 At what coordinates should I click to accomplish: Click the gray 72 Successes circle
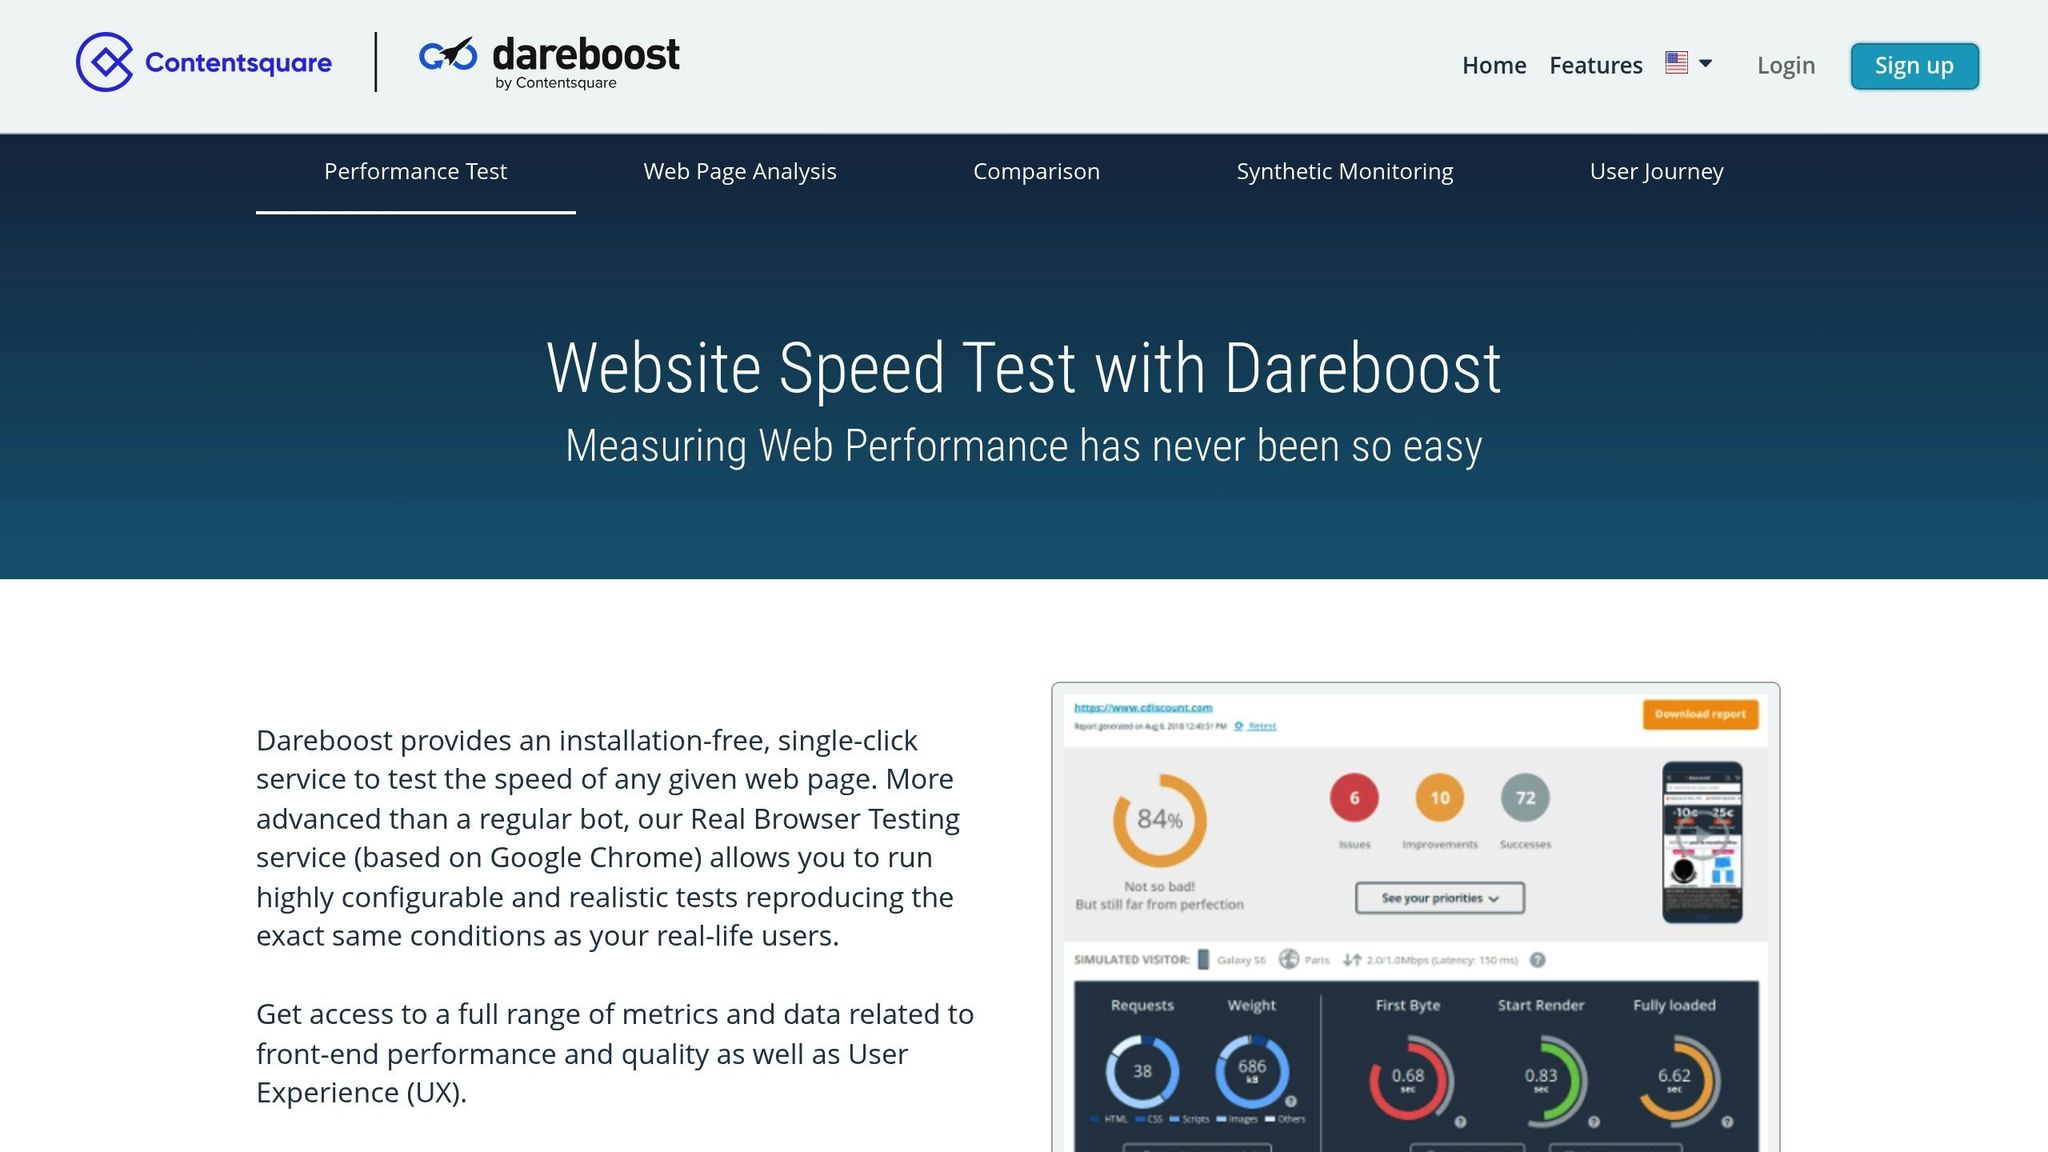click(1525, 798)
